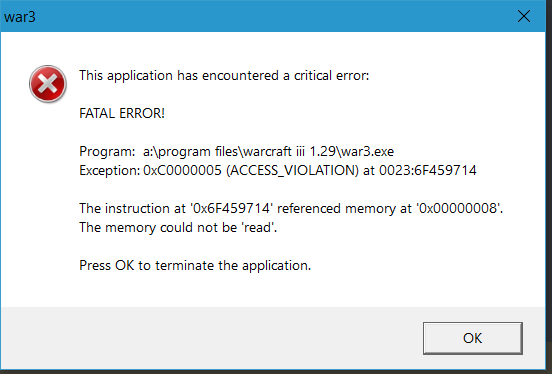Click the war3 title bar text
The height and width of the screenshot is (374, 552).
[20, 17]
